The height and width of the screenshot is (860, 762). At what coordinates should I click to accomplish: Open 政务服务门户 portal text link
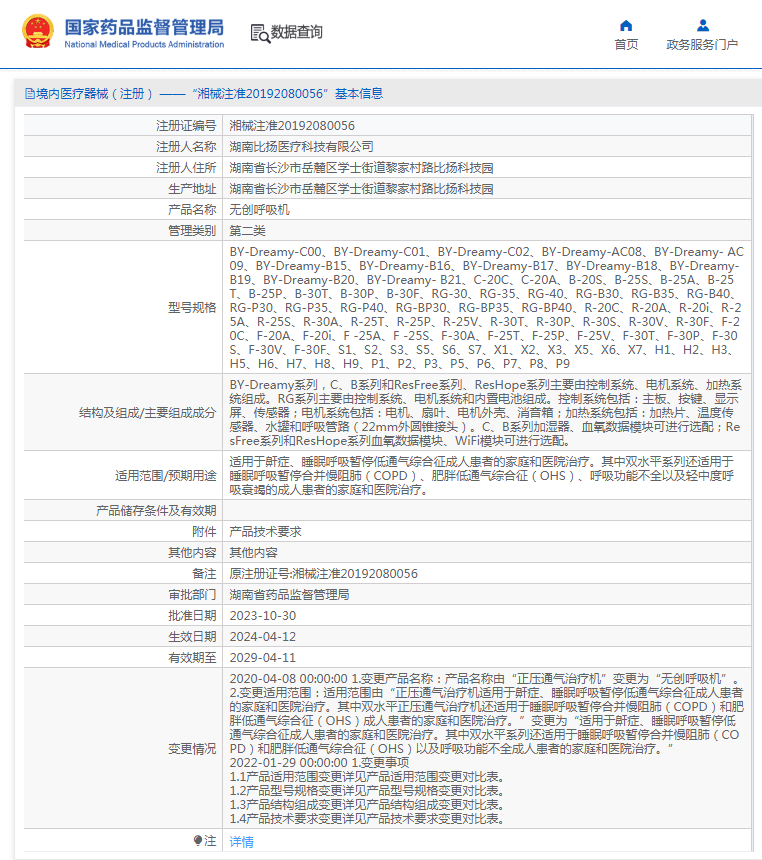[x=702, y=45]
